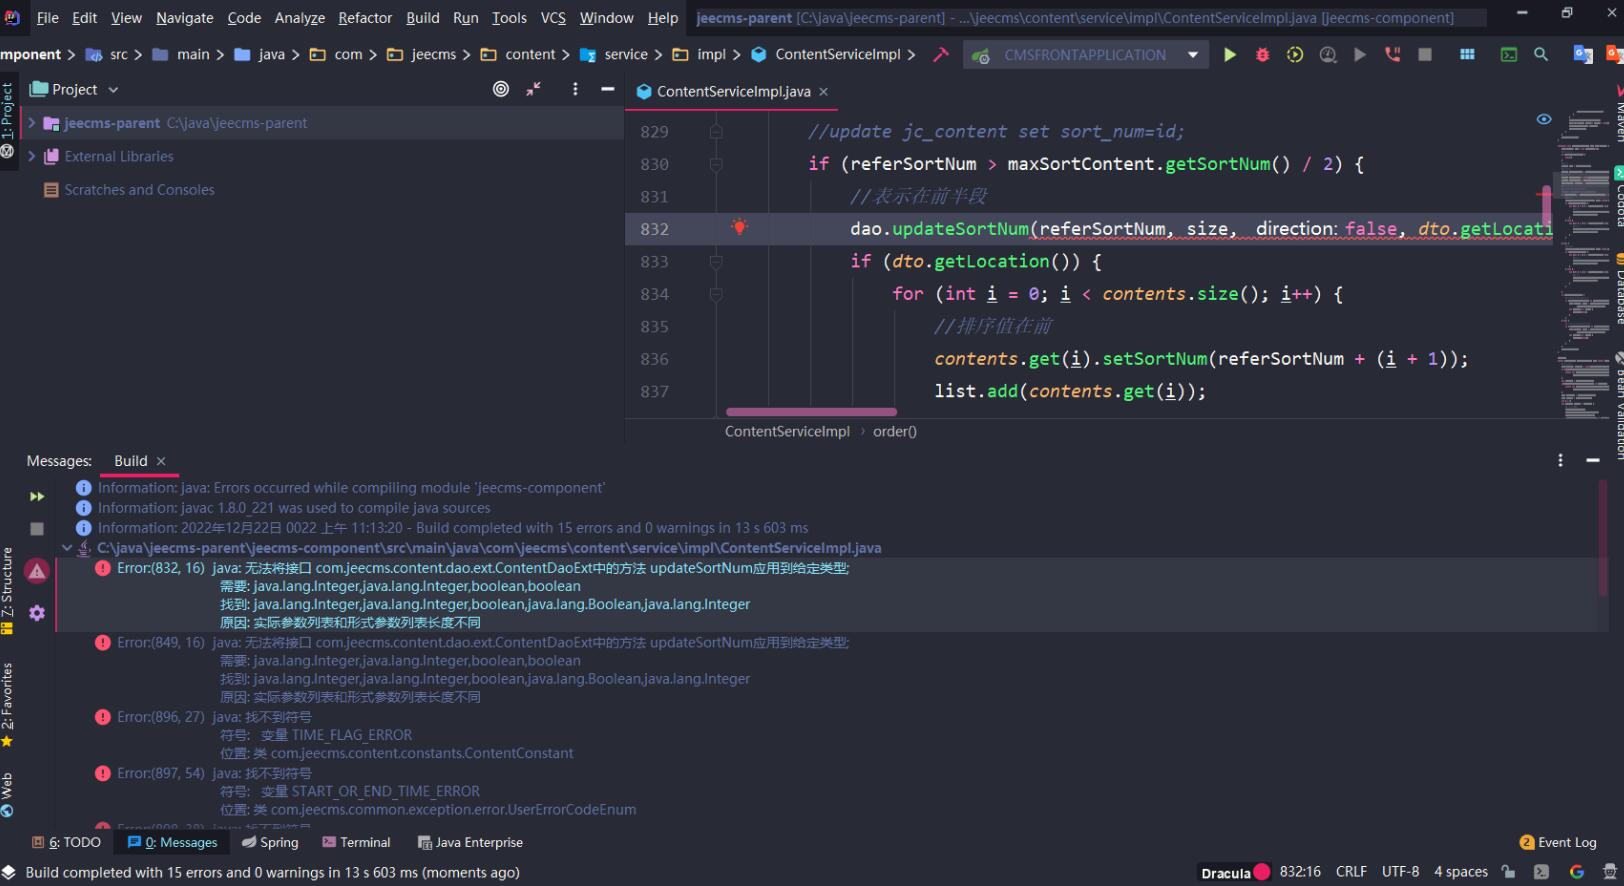This screenshot has height=886, width=1624.
Task: Click the build hammer icon
Action: [941, 55]
